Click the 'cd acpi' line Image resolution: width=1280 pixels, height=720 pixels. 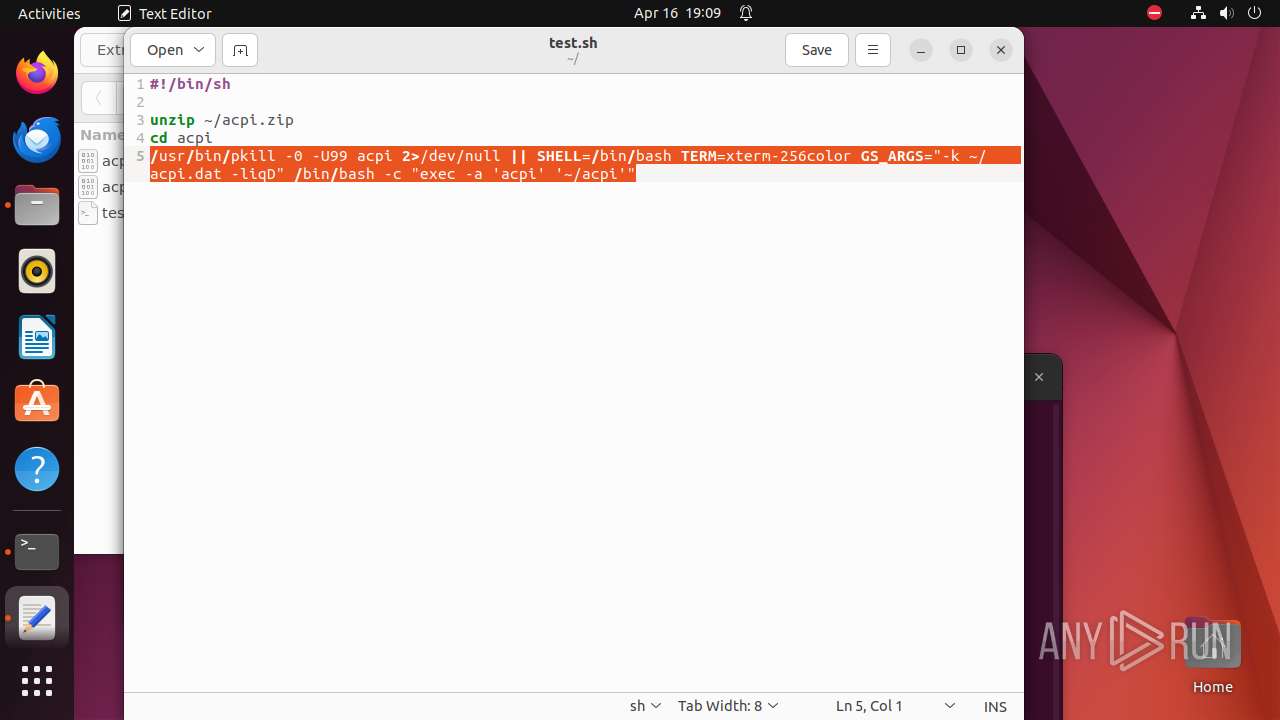coord(181,138)
